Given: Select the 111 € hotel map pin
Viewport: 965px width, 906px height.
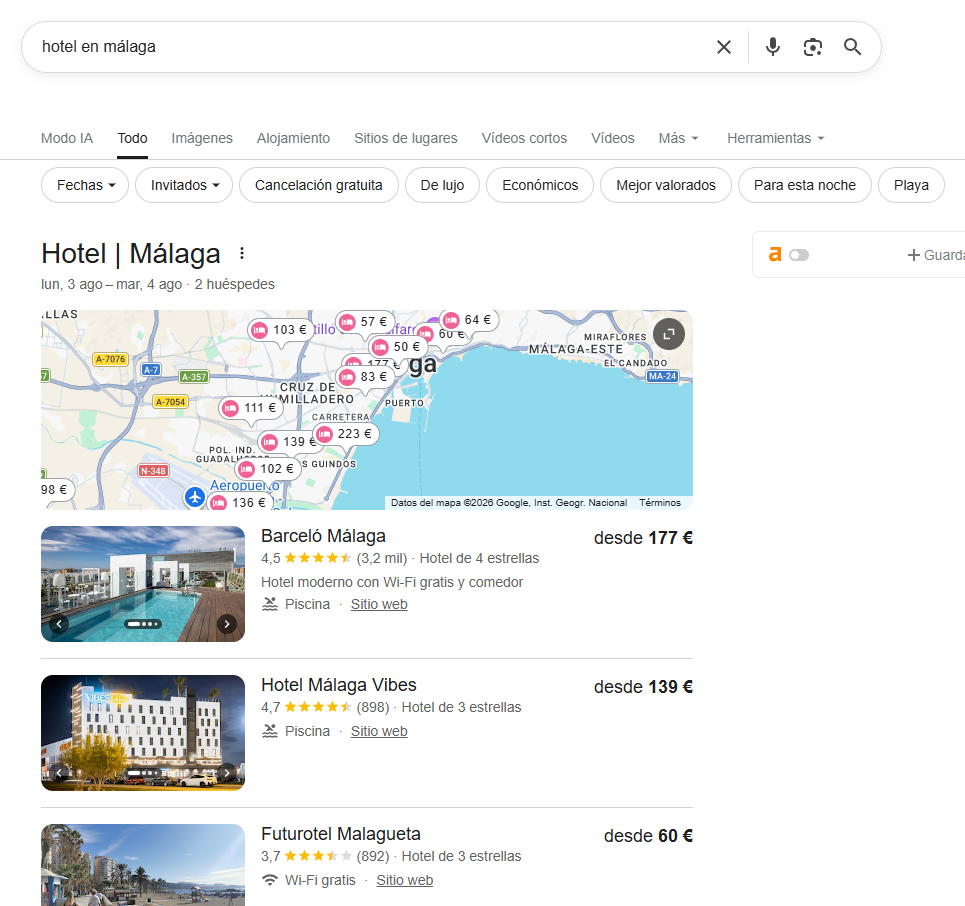Looking at the screenshot, I should tap(251, 408).
